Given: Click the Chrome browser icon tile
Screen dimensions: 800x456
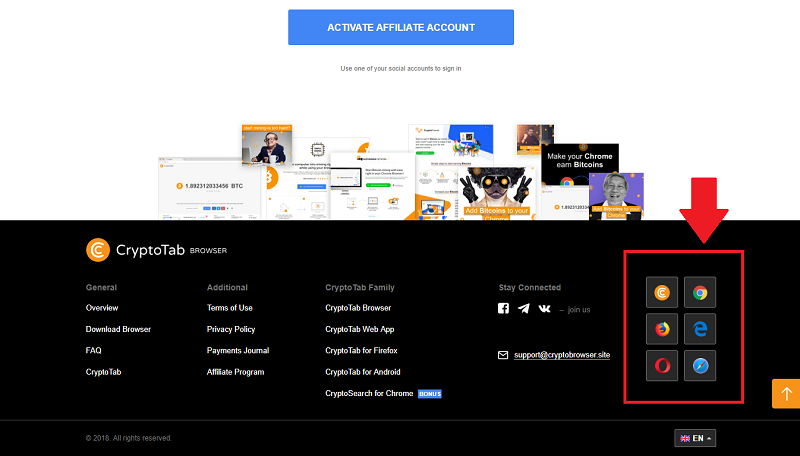Looking at the screenshot, I should [x=700, y=293].
